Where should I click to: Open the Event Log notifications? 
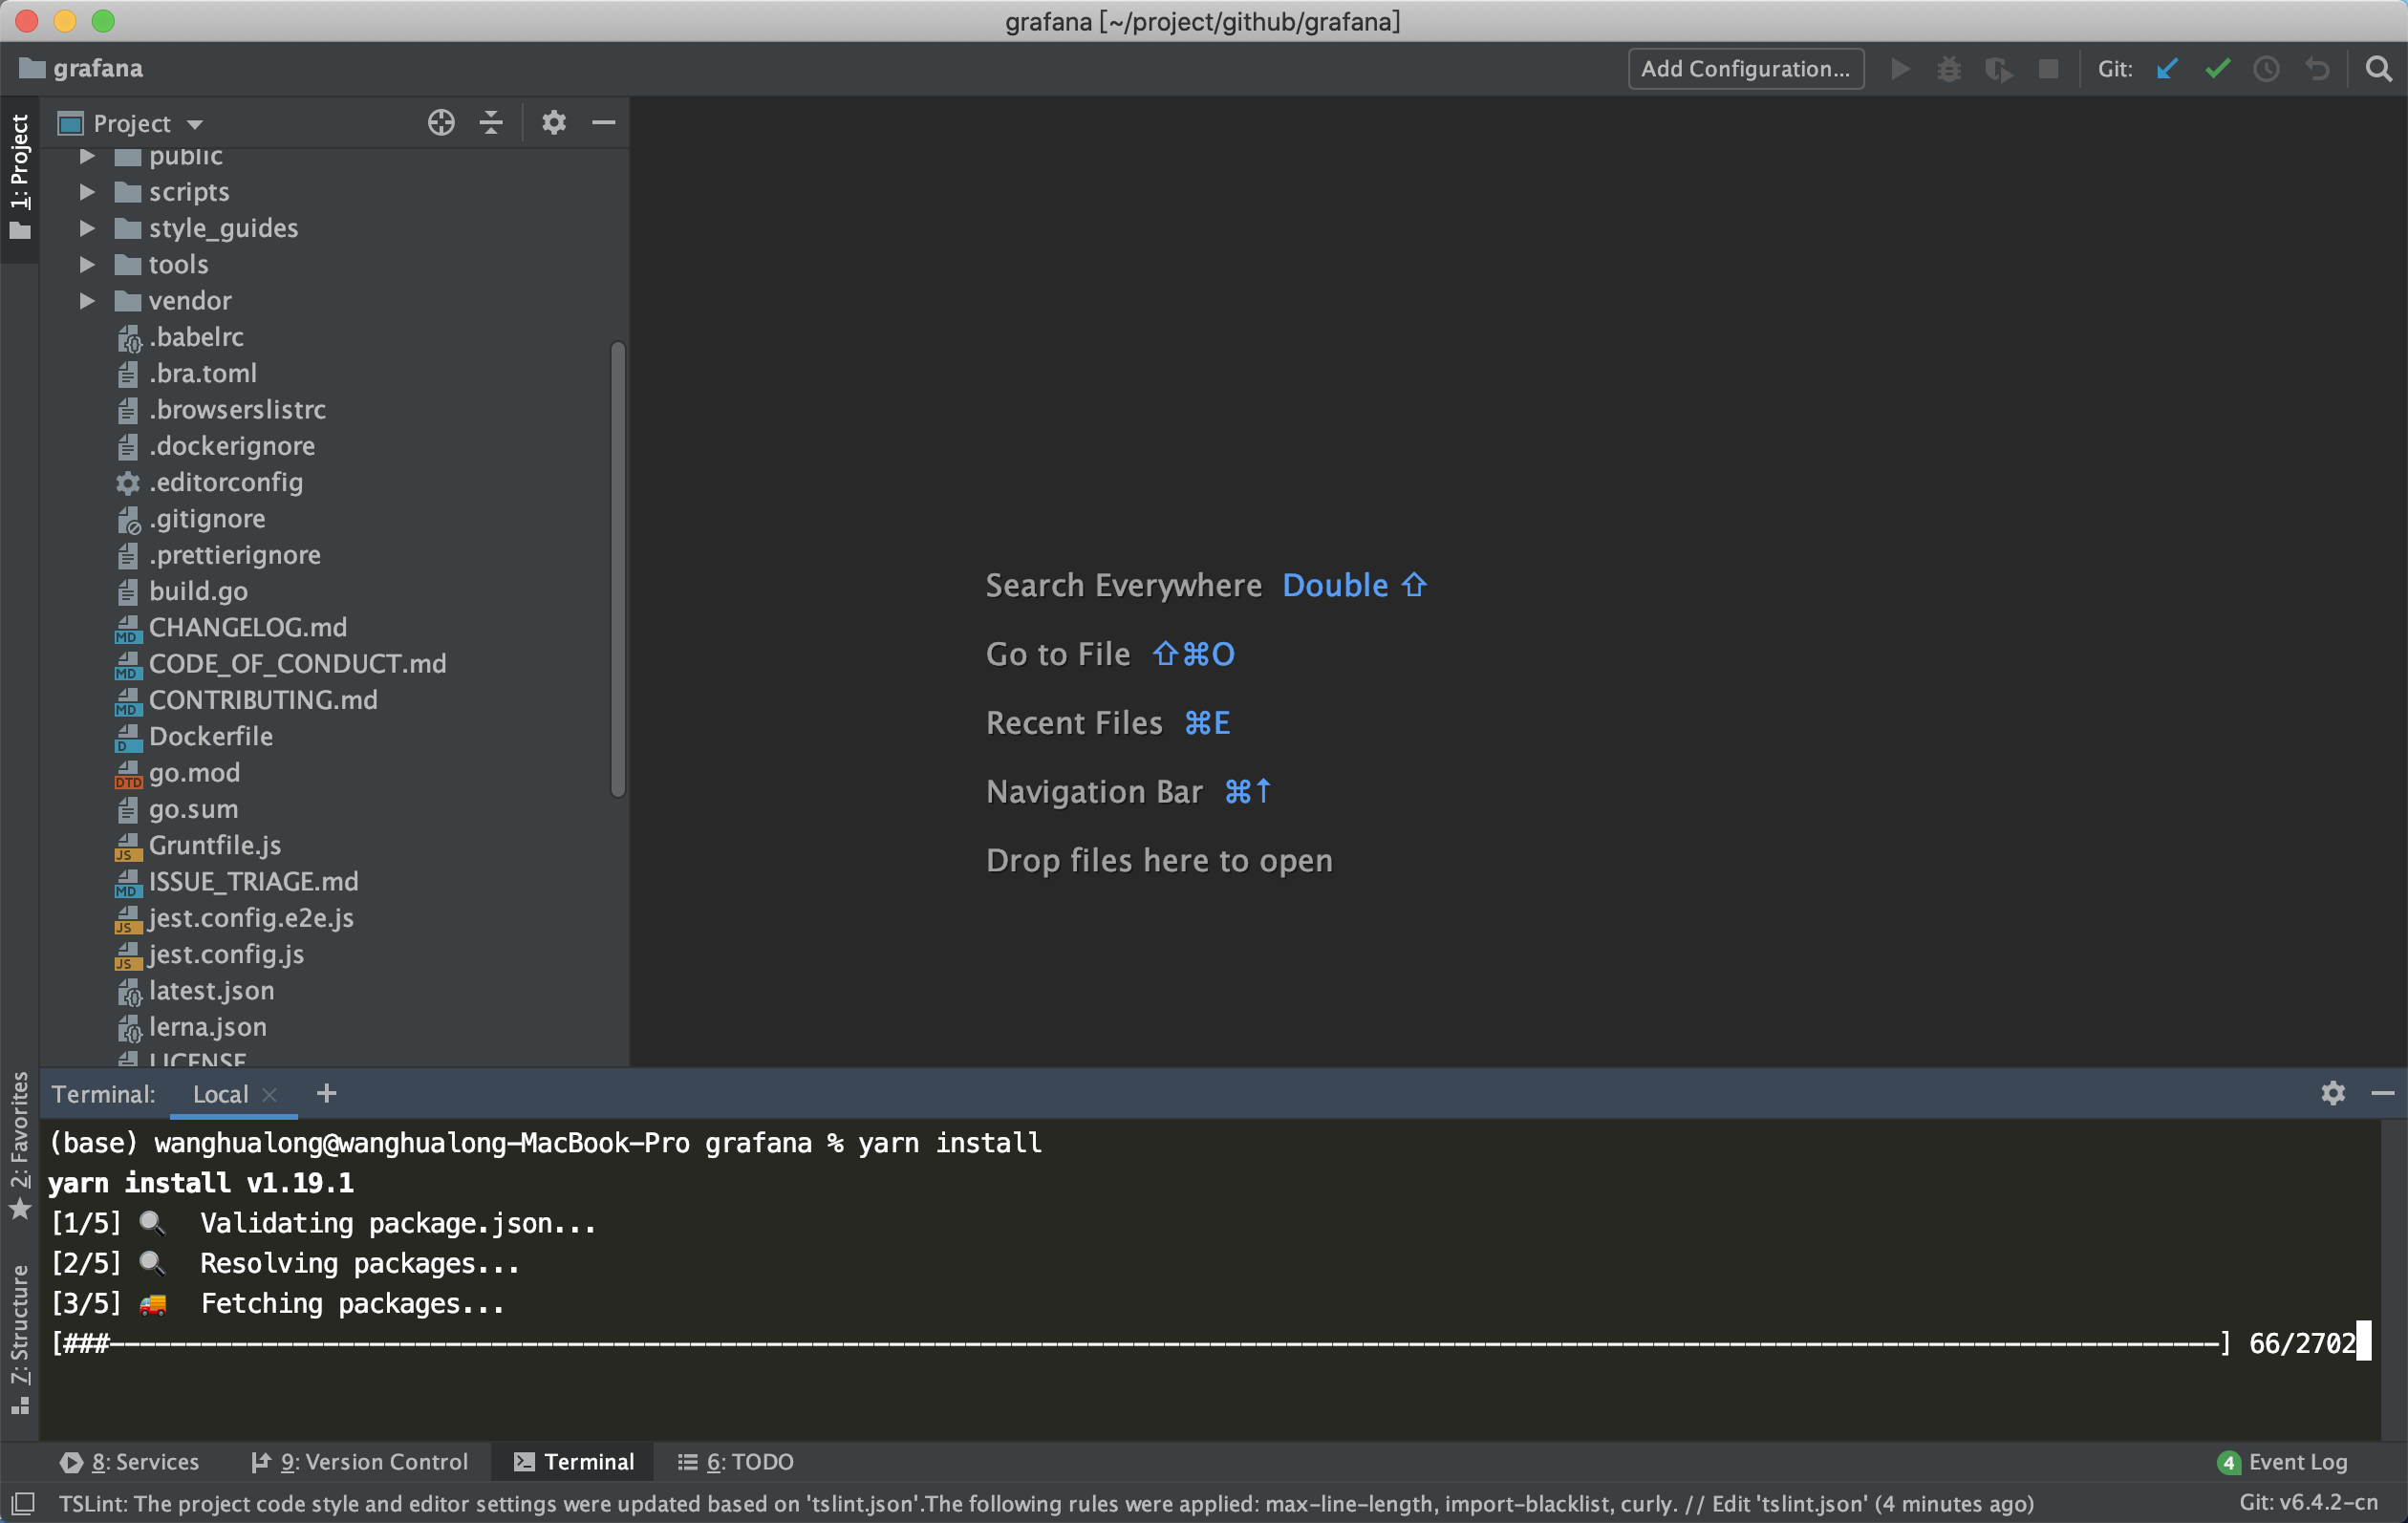(x=2282, y=1461)
